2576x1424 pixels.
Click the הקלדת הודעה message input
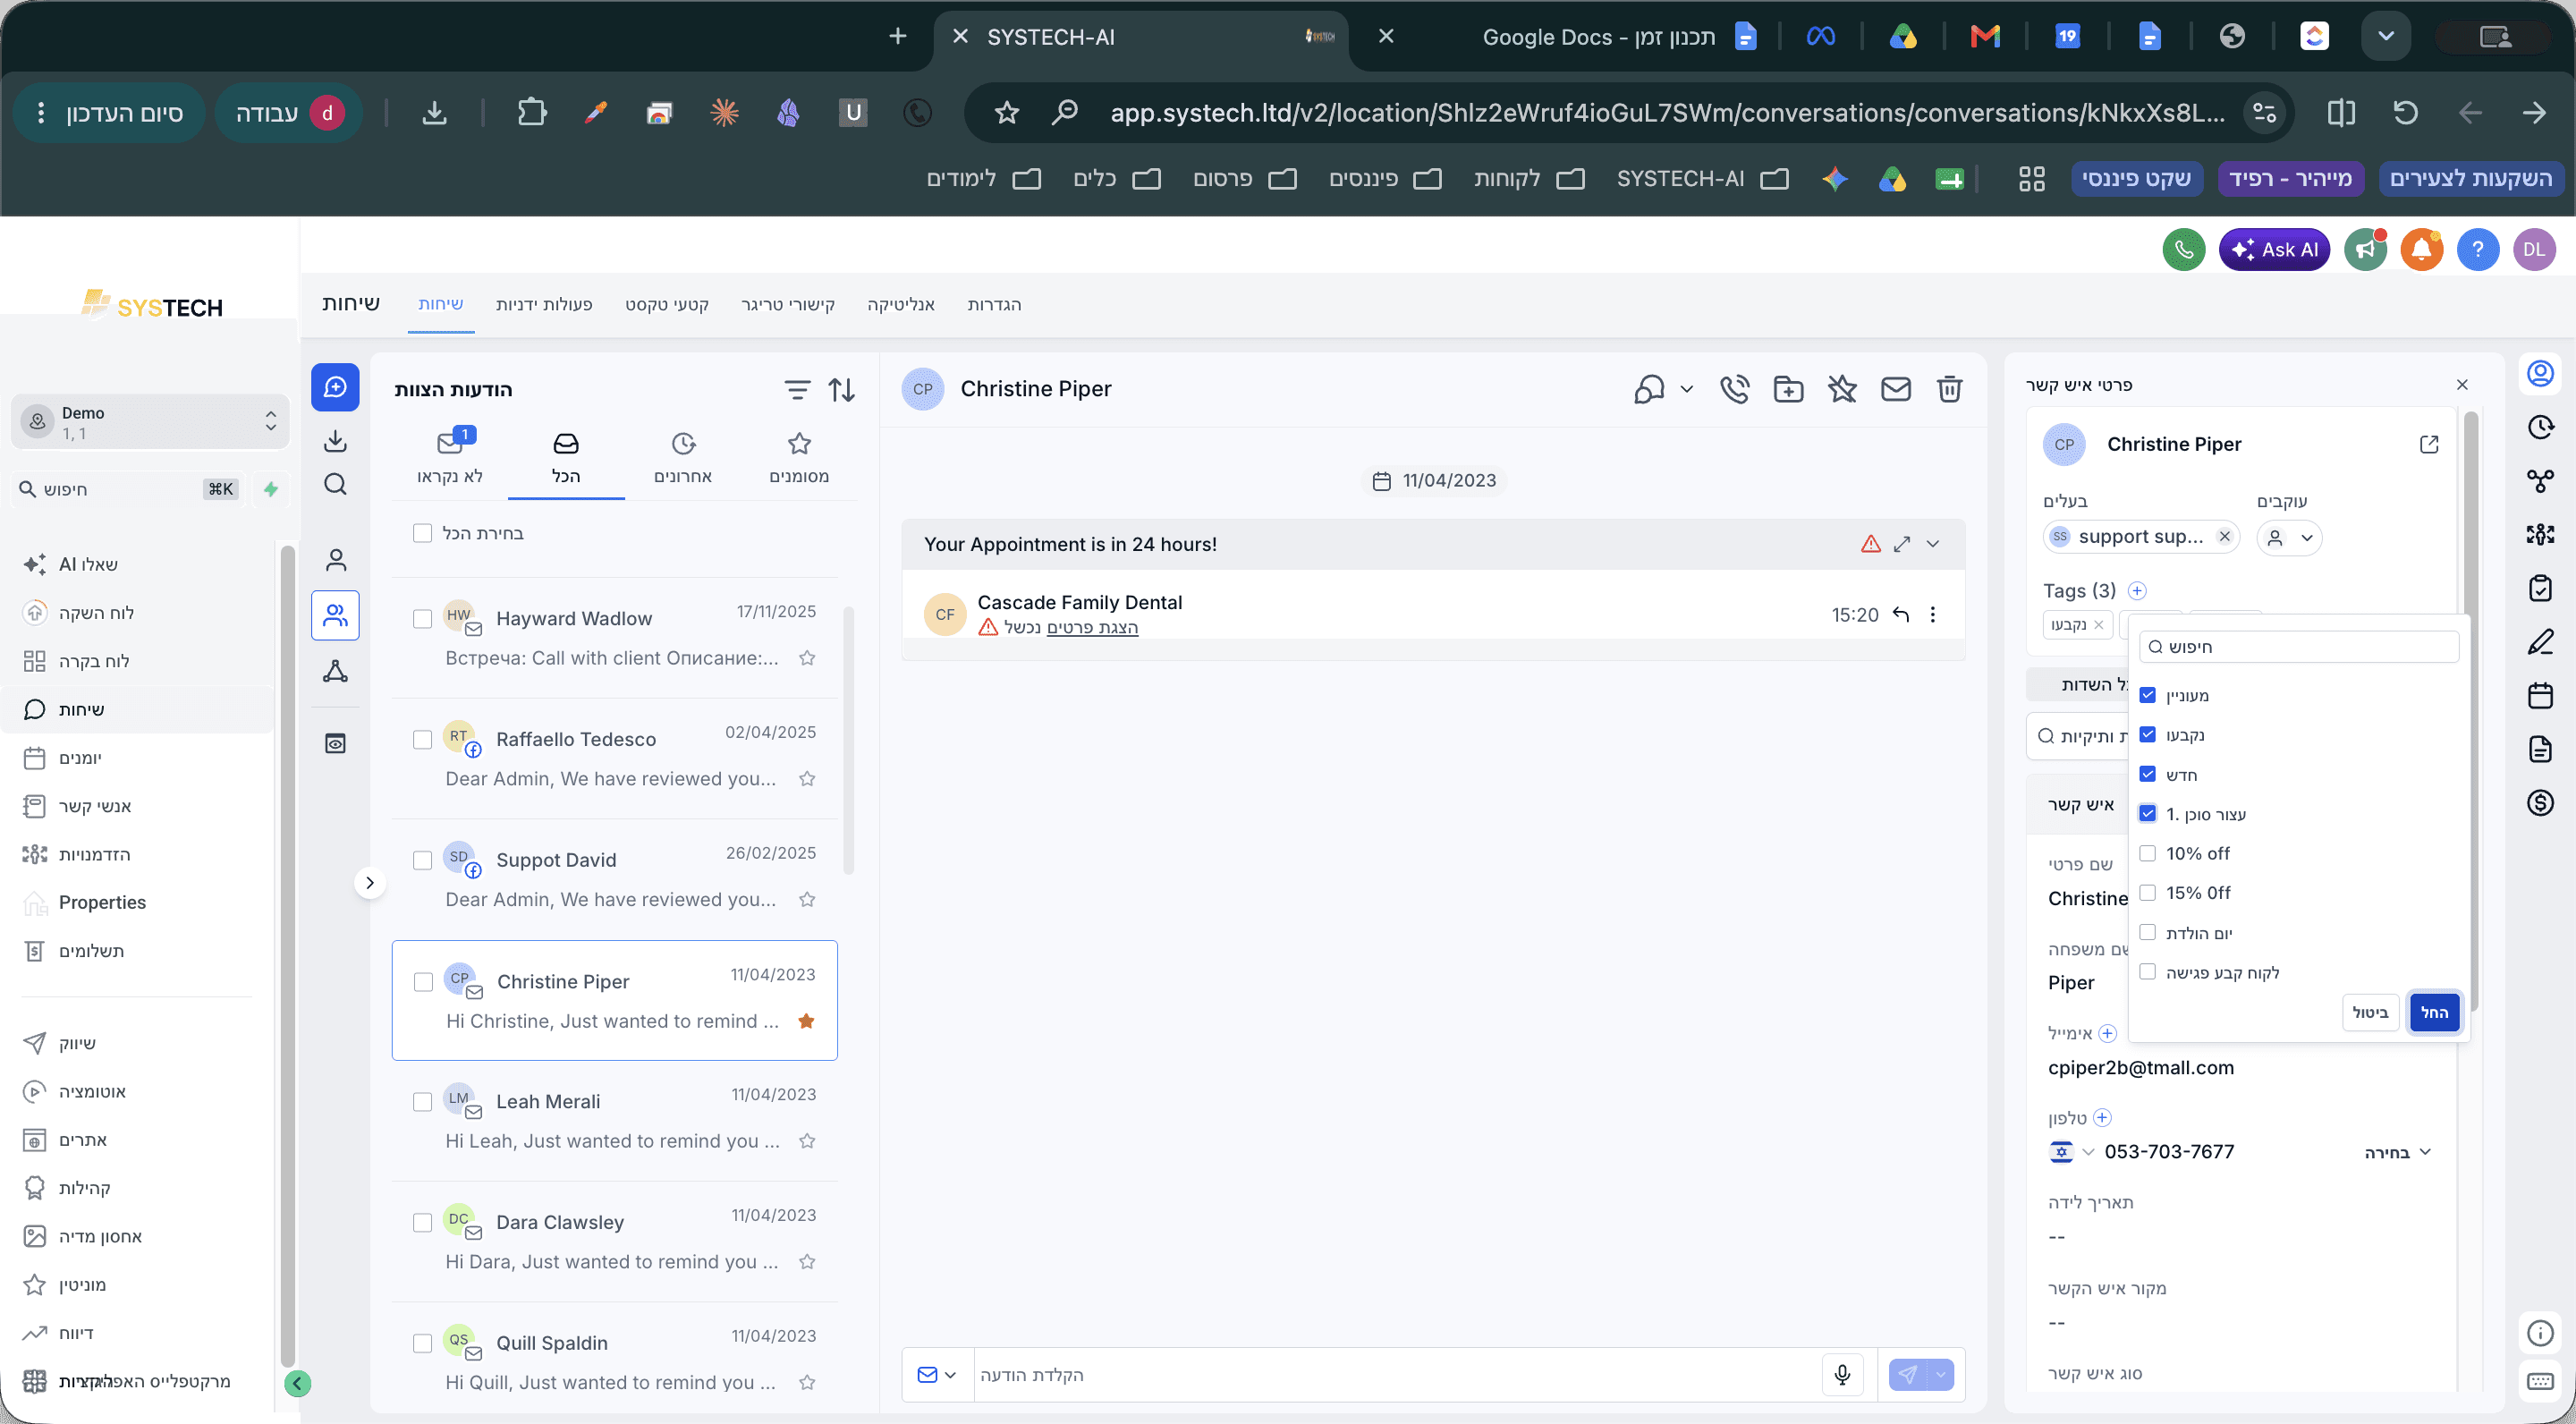click(x=1397, y=1375)
